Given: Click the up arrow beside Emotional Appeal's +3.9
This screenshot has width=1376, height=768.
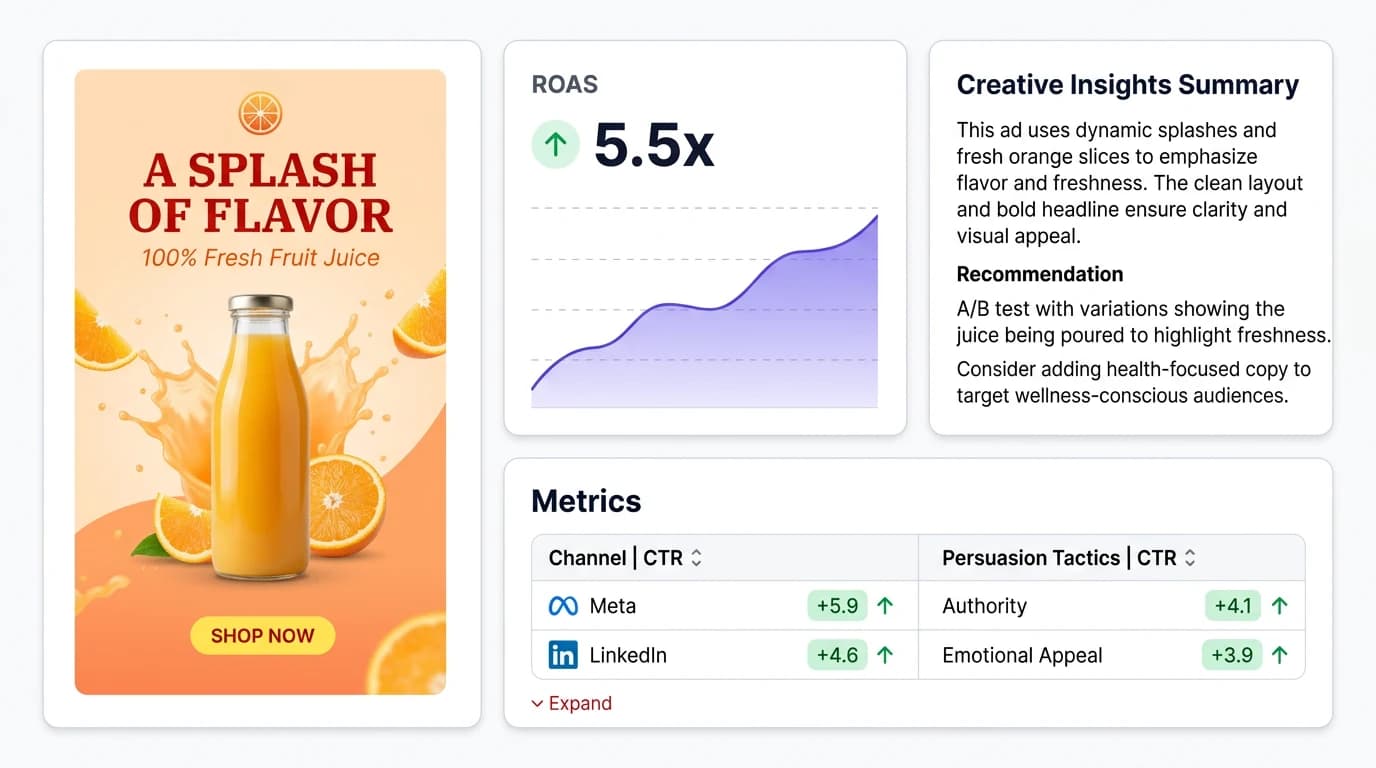Looking at the screenshot, I should 1280,655.
